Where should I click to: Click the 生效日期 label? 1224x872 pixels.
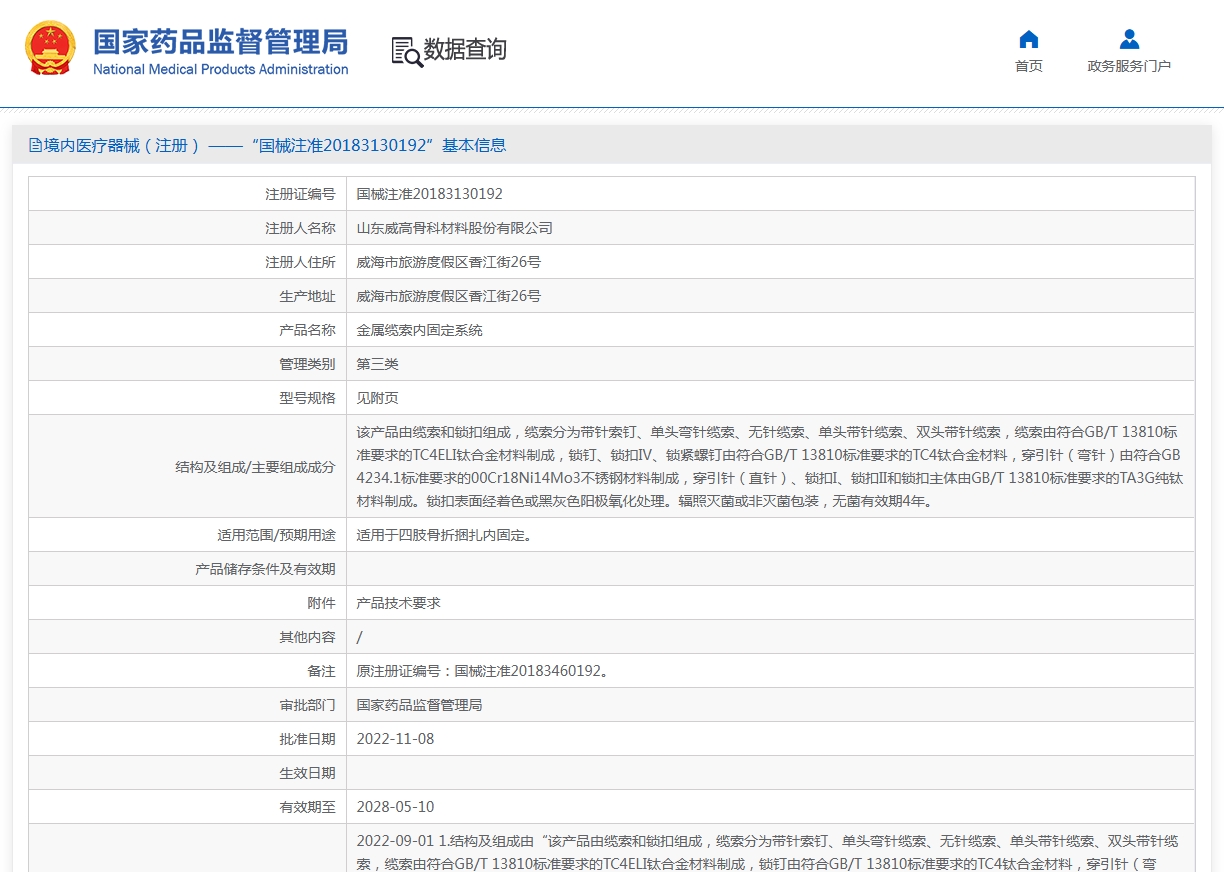coord(307,773)
